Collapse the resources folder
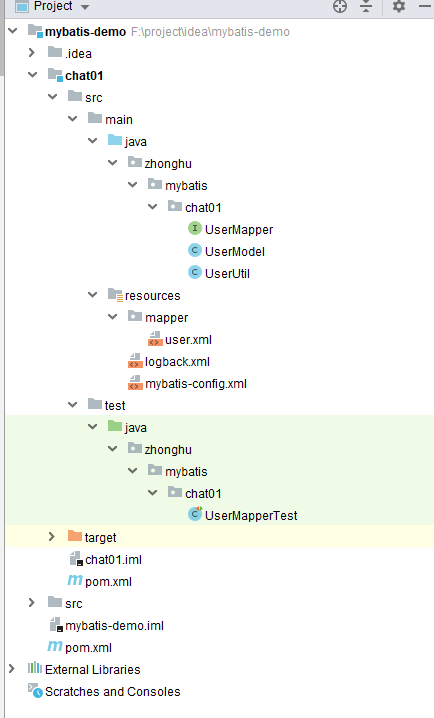Image resolution: width=434 pixels, height=718 pixels. click(93, 294)
